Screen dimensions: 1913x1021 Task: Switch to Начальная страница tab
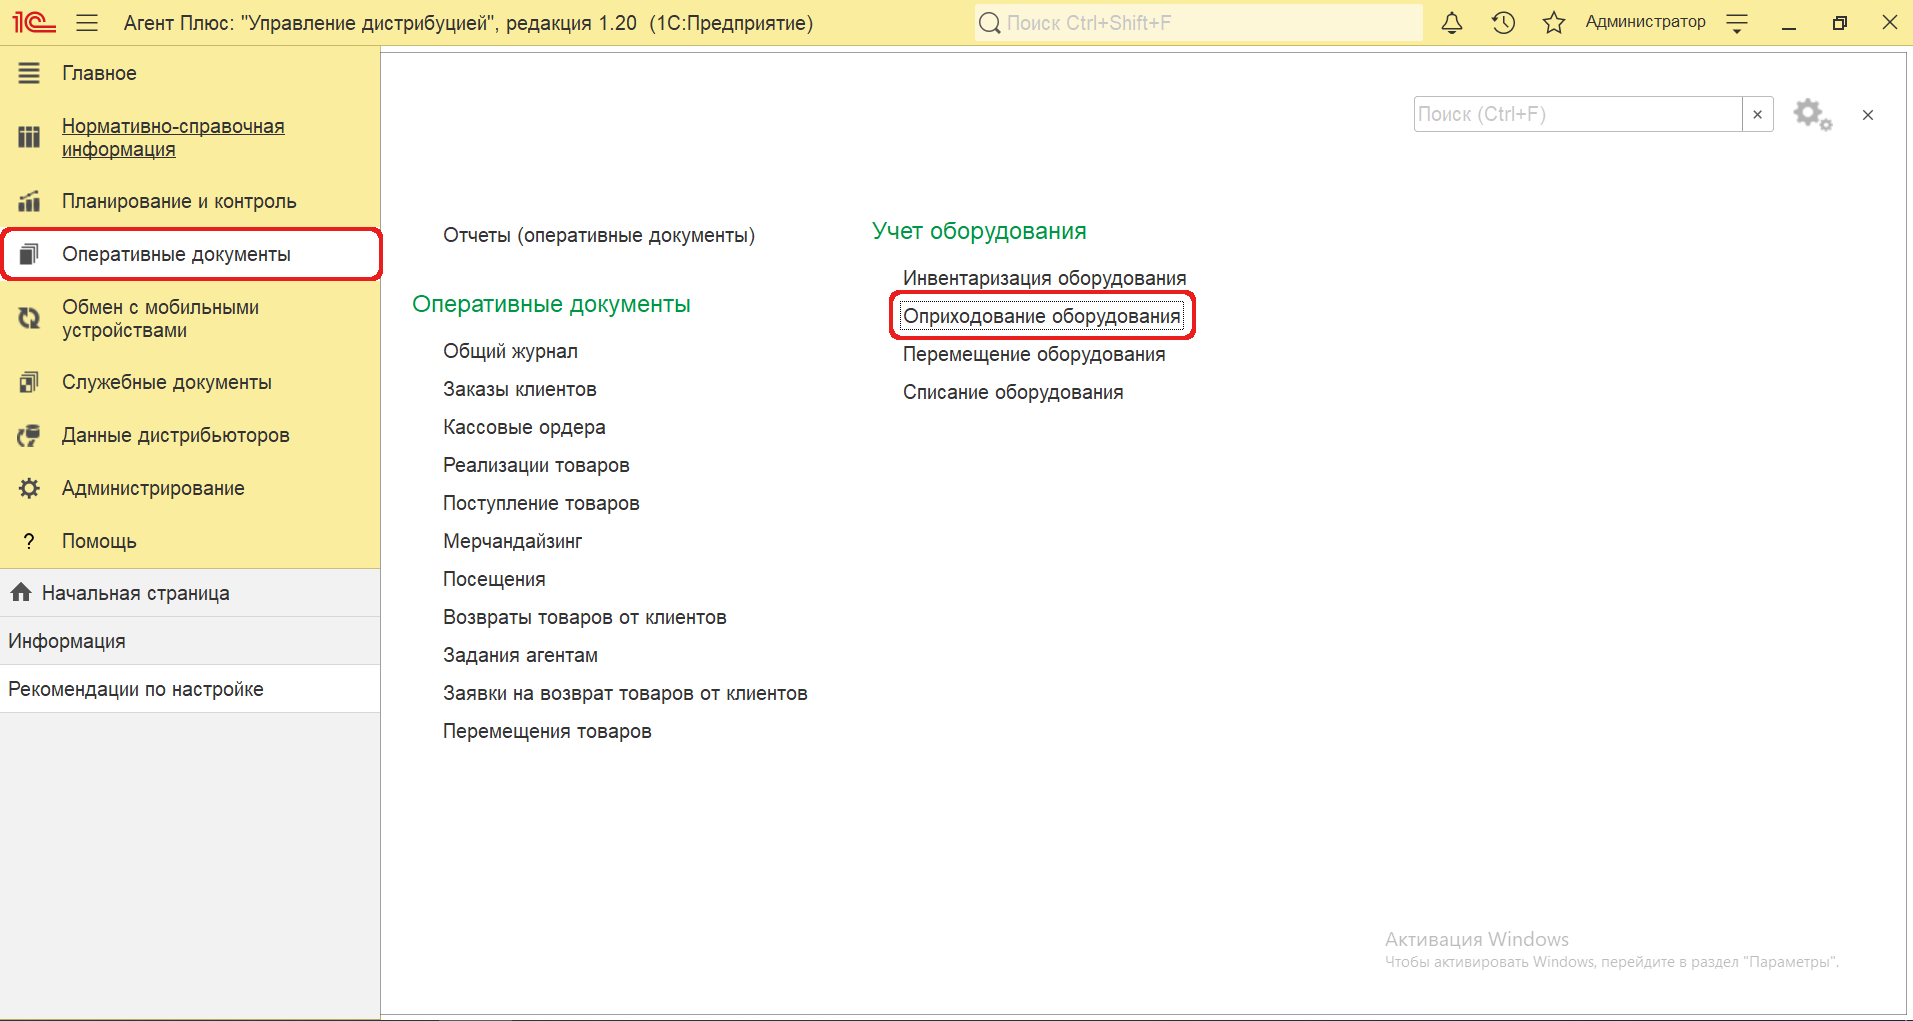pos(135,593)
